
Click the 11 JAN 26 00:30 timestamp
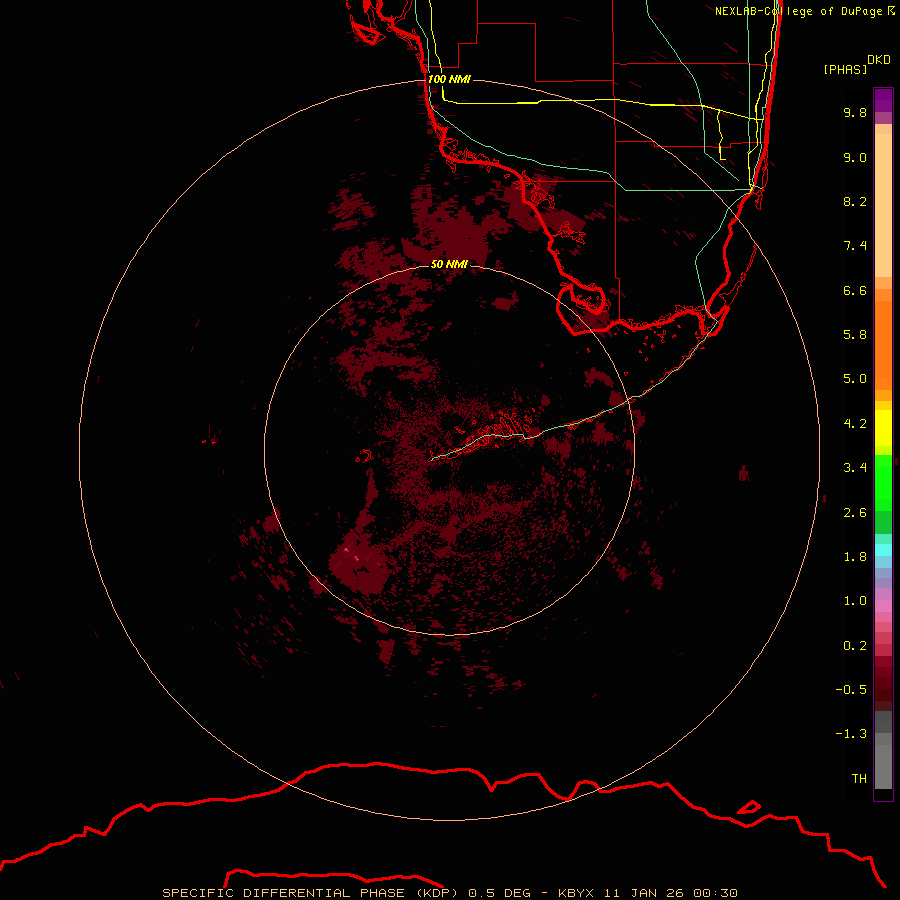point(670,893)
